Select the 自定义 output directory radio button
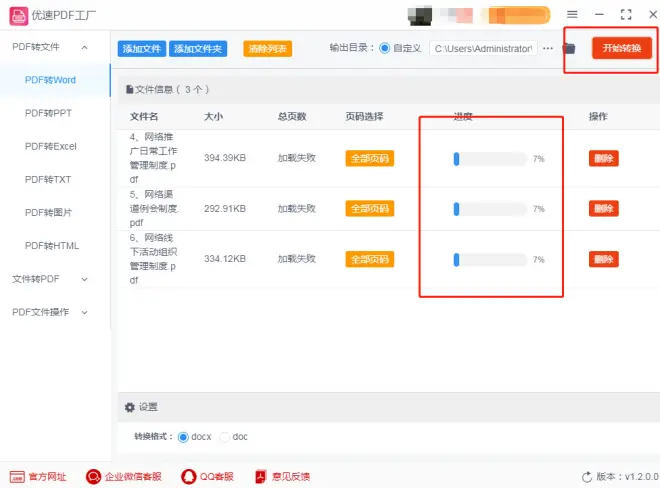This screenshot has height=488, width=660. click(385, 48)
